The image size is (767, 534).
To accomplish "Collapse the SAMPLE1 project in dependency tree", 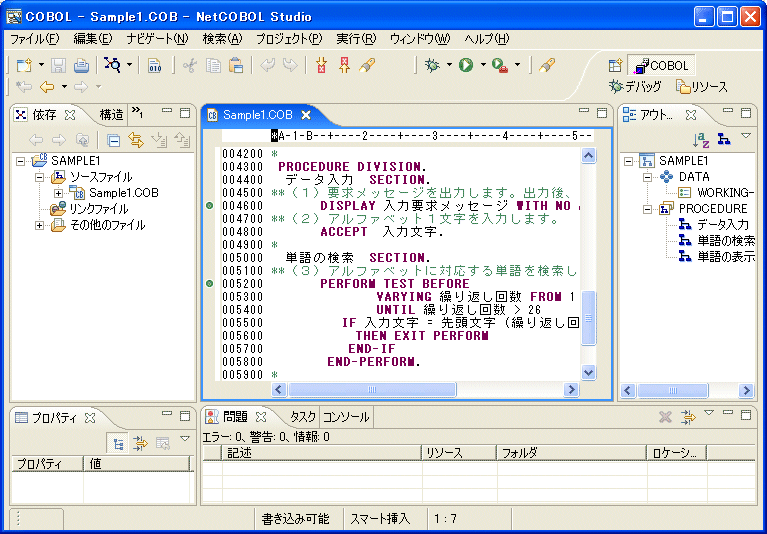I will (20, 161).
